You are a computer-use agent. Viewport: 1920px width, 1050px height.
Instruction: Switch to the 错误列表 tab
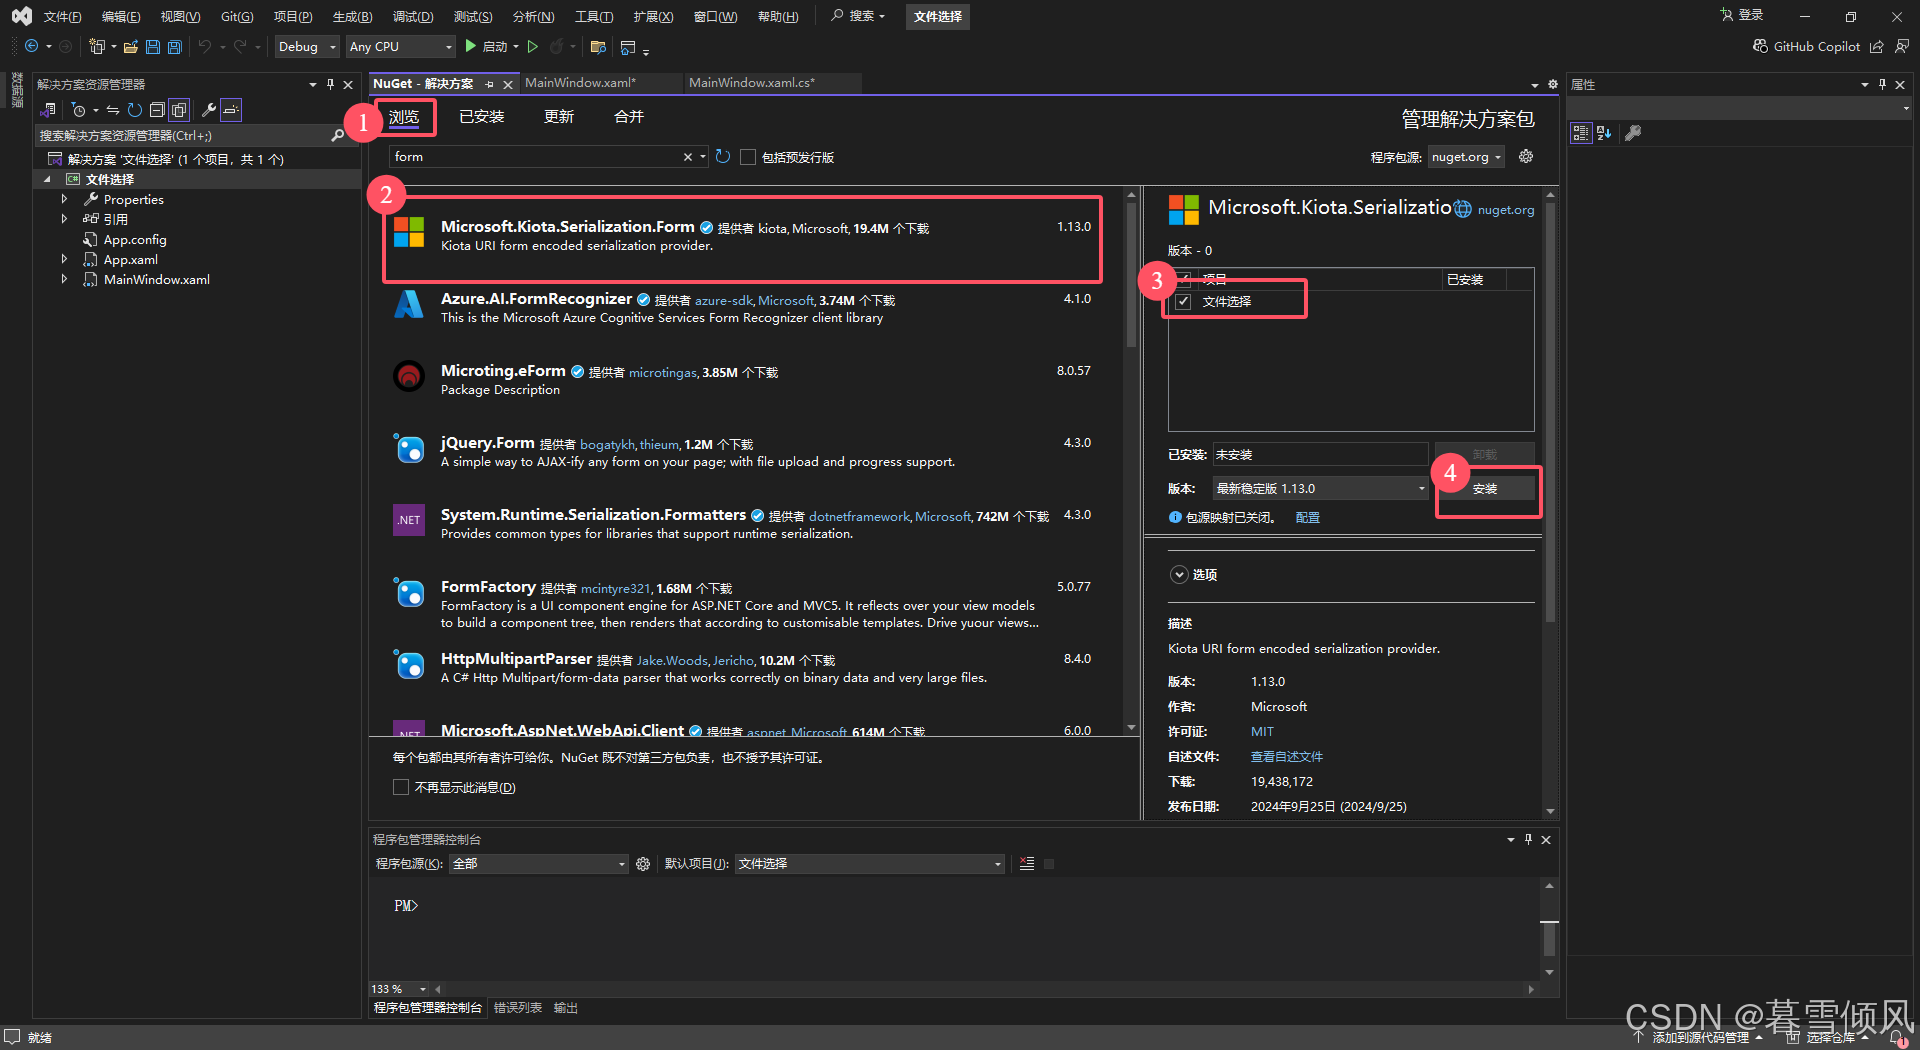point(518,1008)
